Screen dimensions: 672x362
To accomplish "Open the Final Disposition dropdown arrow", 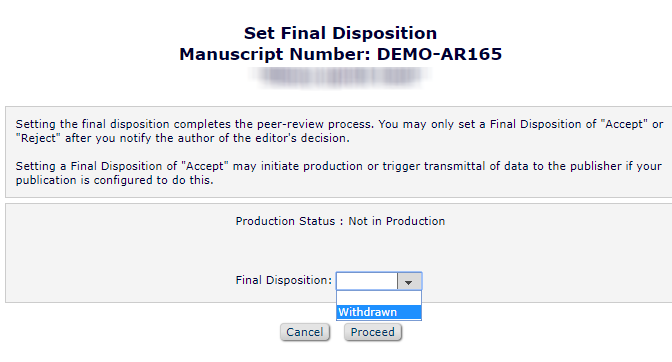I will (409, 281).
